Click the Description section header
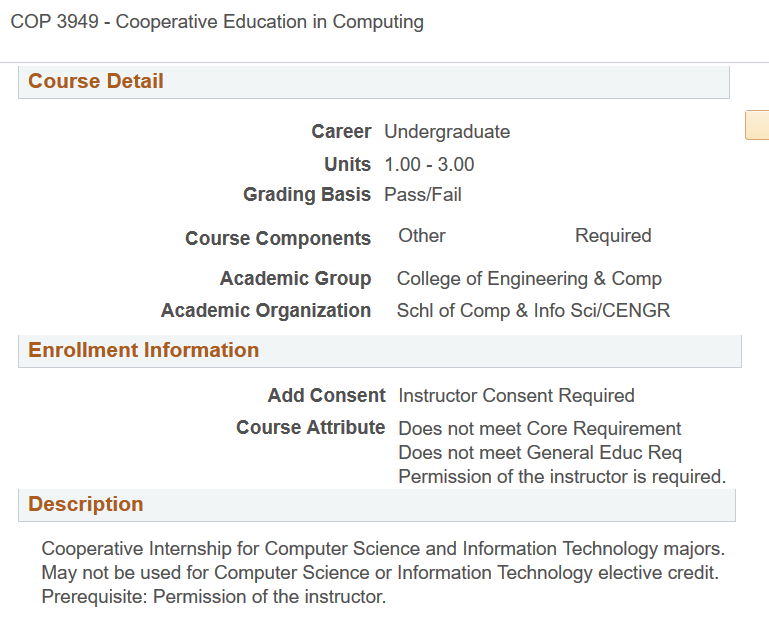Viewport: 769px width, 642px height. pos(86,504)
